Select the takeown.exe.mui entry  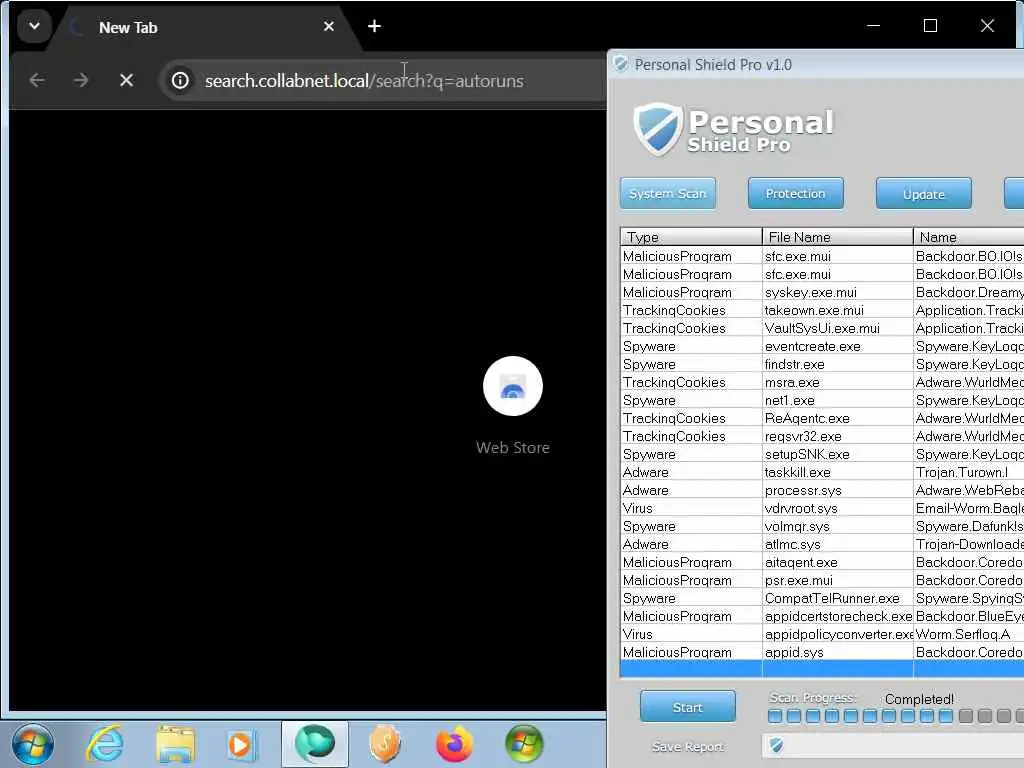[x=822, y=311]
